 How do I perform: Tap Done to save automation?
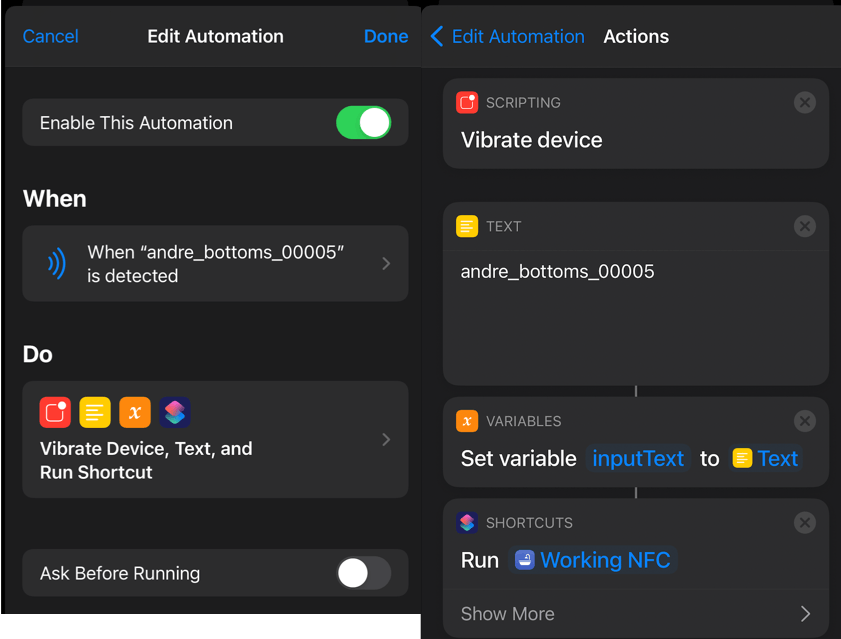[386, 36]
